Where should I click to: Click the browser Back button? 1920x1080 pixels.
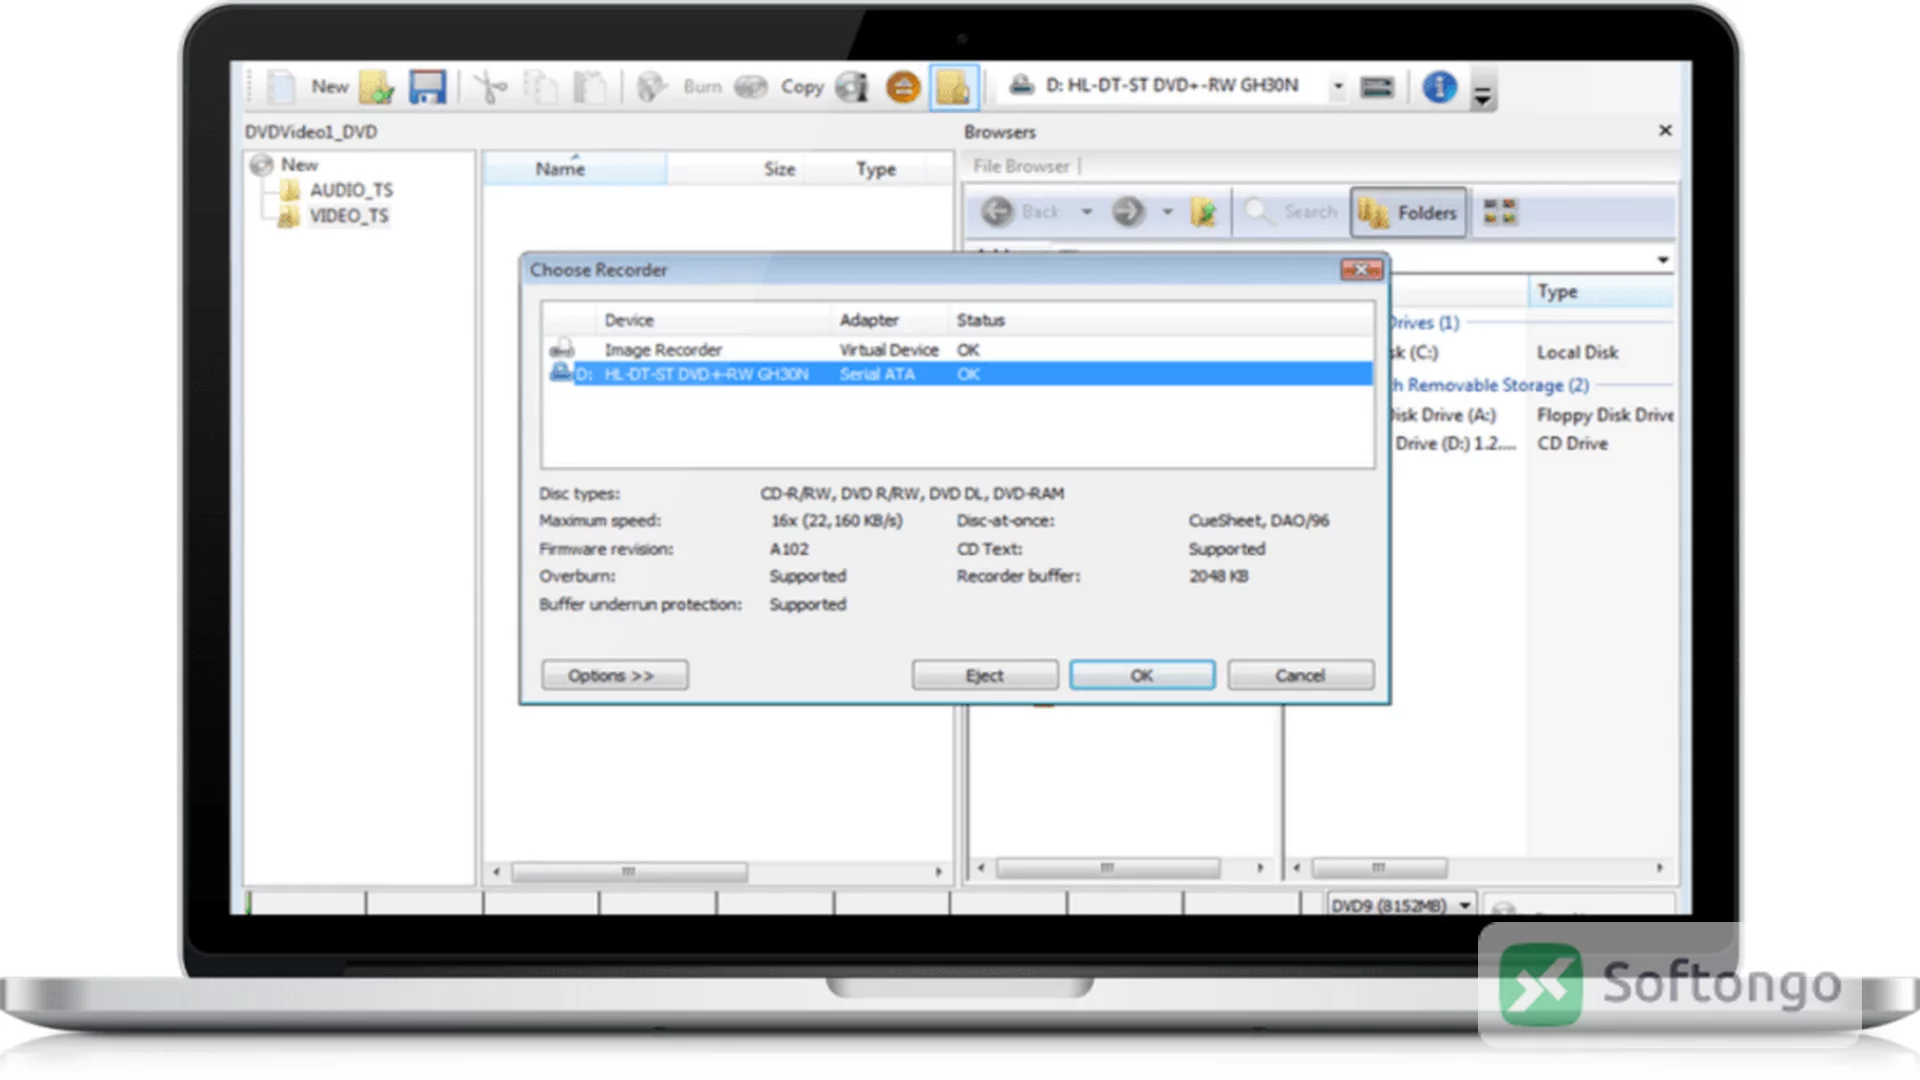click(x=1020, y=212)
